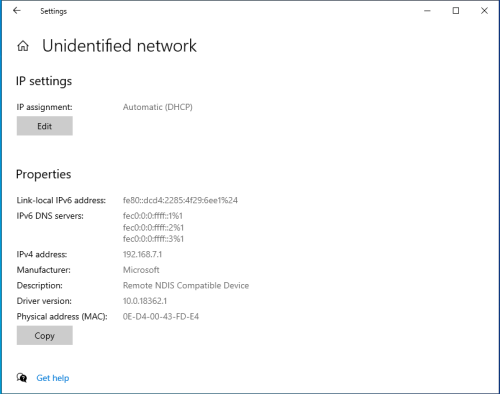
Task: Maximize the Settings window
Action: tap(456, 11)
